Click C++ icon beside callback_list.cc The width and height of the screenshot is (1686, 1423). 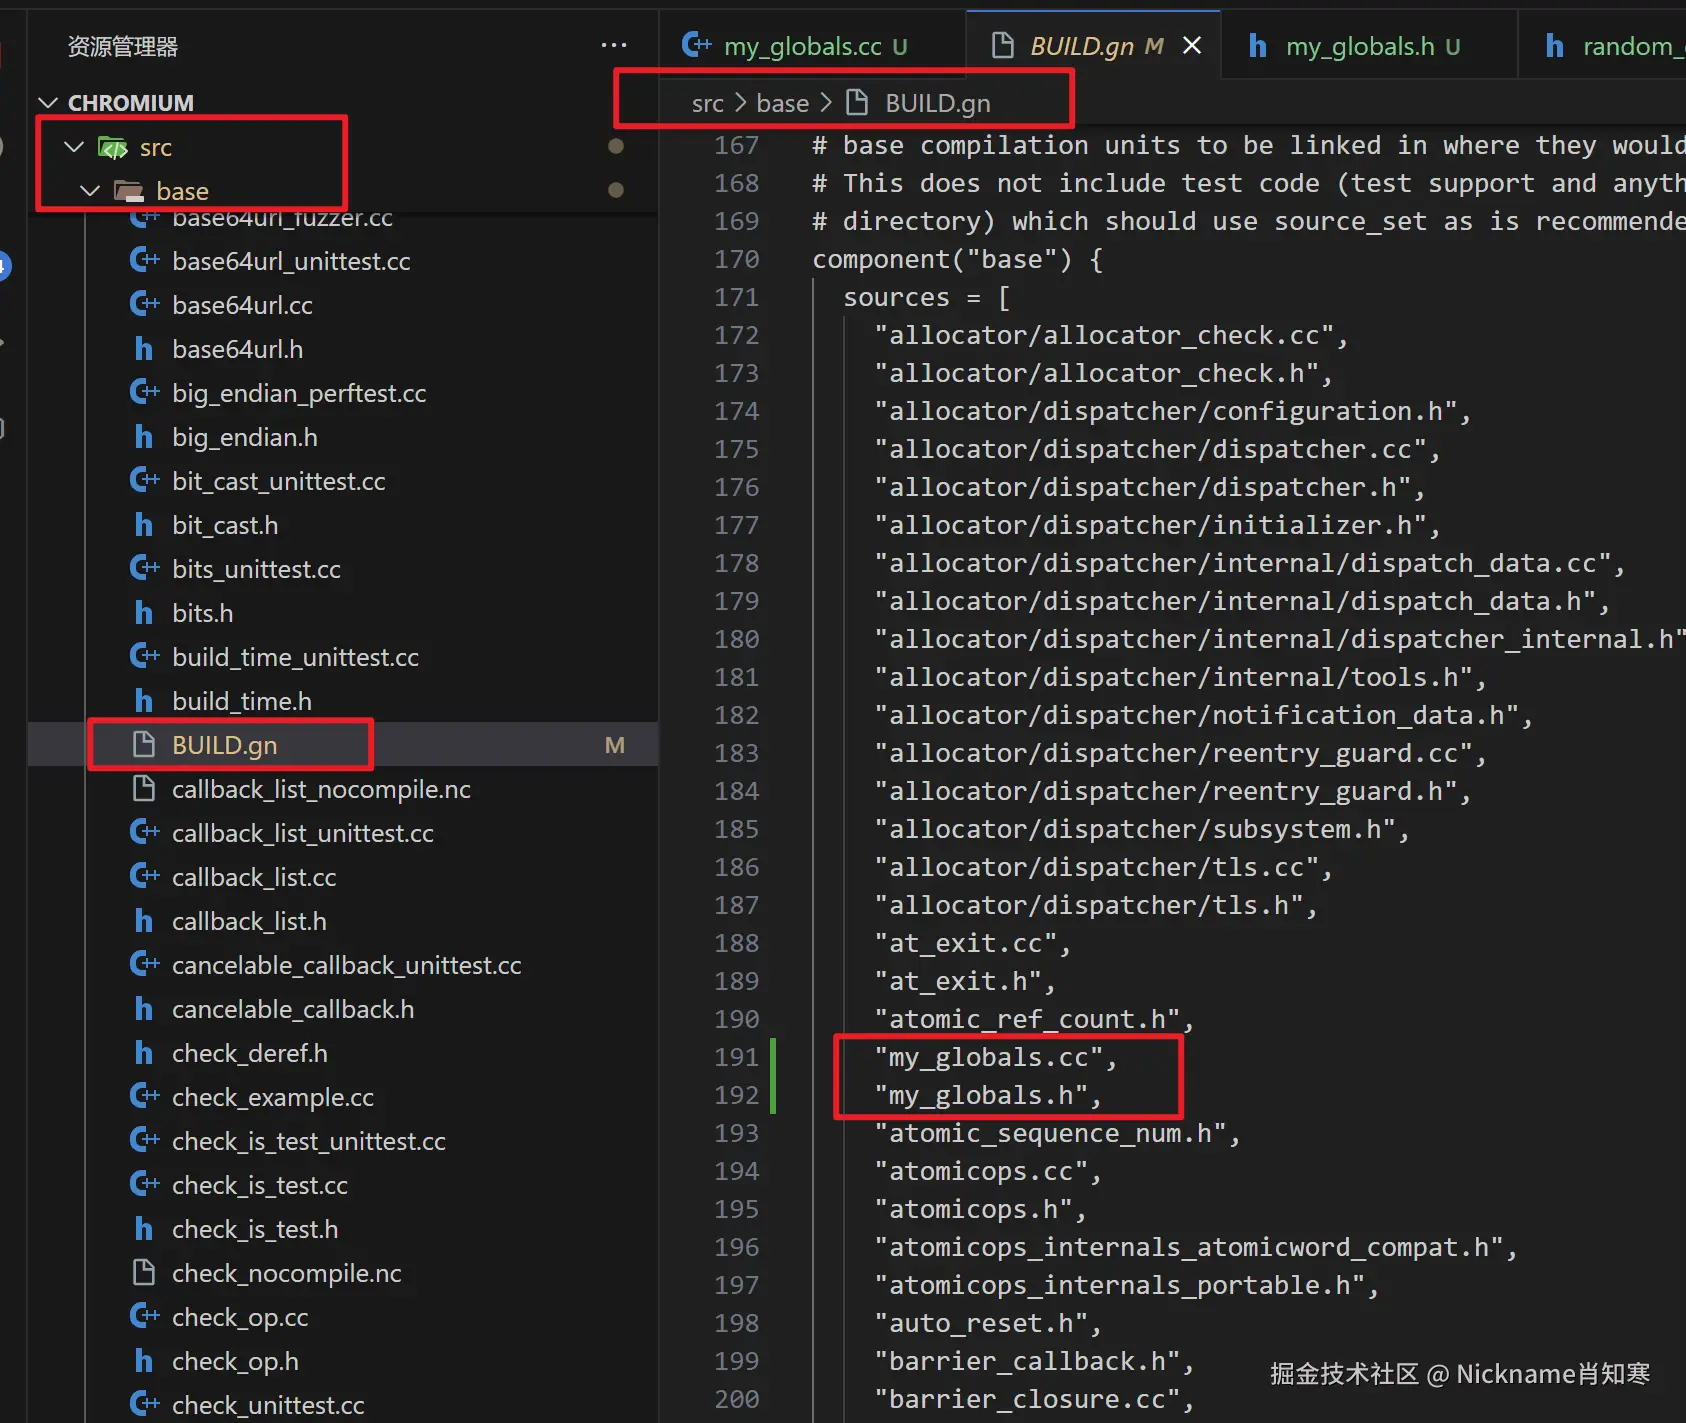(144, 877)
